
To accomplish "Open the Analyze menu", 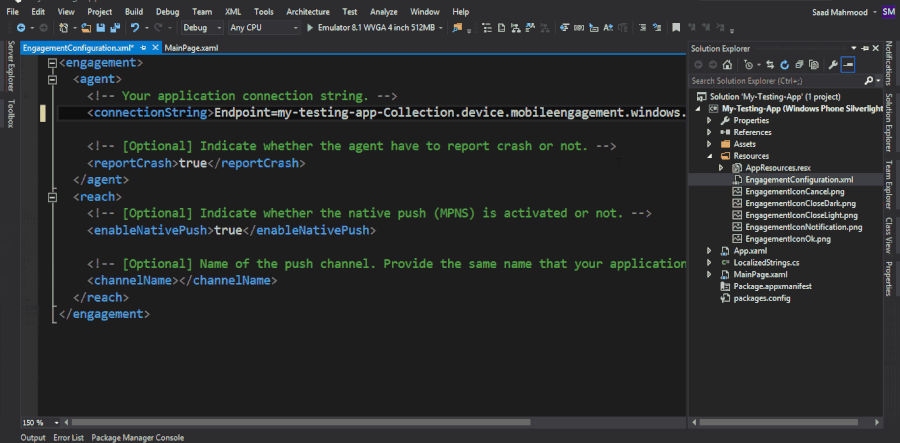I will [x=383, y=11].
